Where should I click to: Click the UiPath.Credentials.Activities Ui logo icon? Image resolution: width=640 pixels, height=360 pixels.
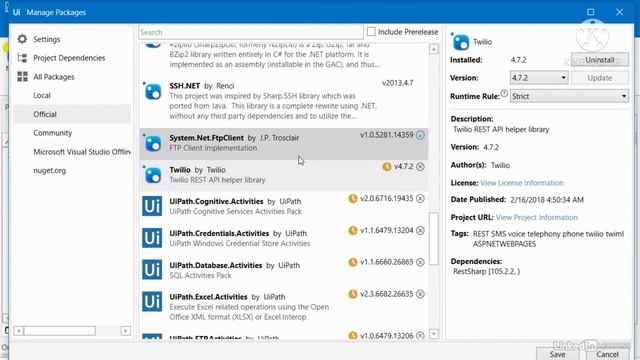pyautogui.click(x=152, y=238)
